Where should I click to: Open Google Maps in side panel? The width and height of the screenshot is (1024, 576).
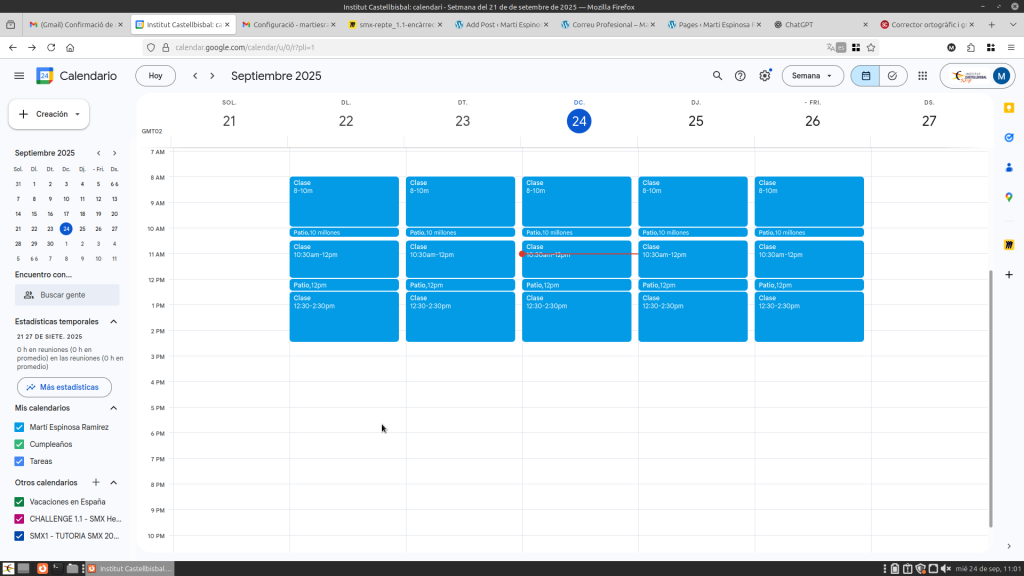[1009, 198]
